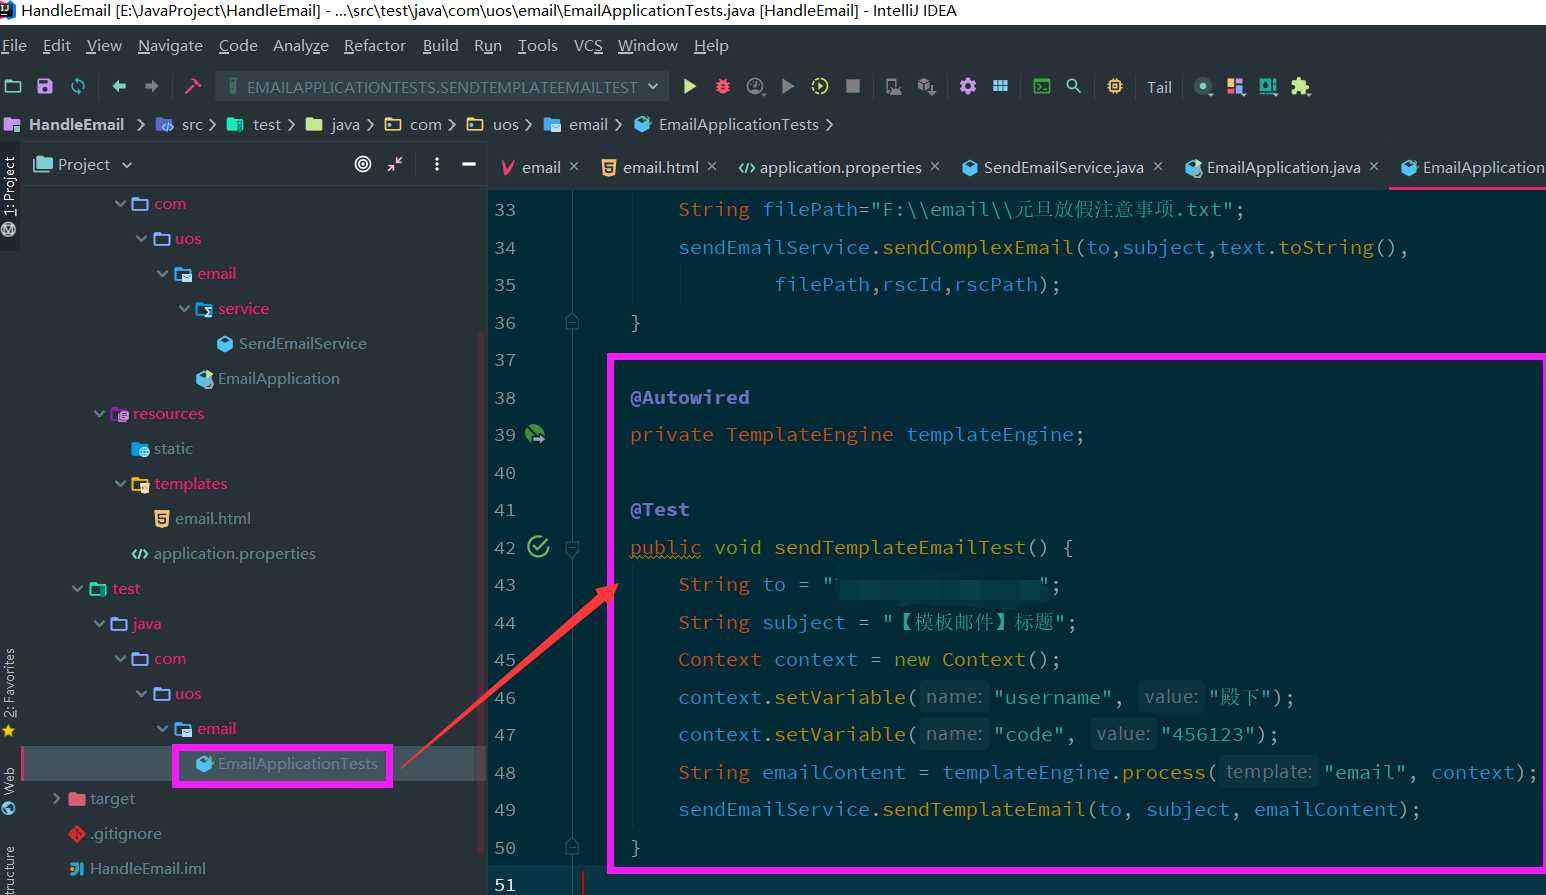Open the VCS menu
1546x895 pixels.
point(588,46)
